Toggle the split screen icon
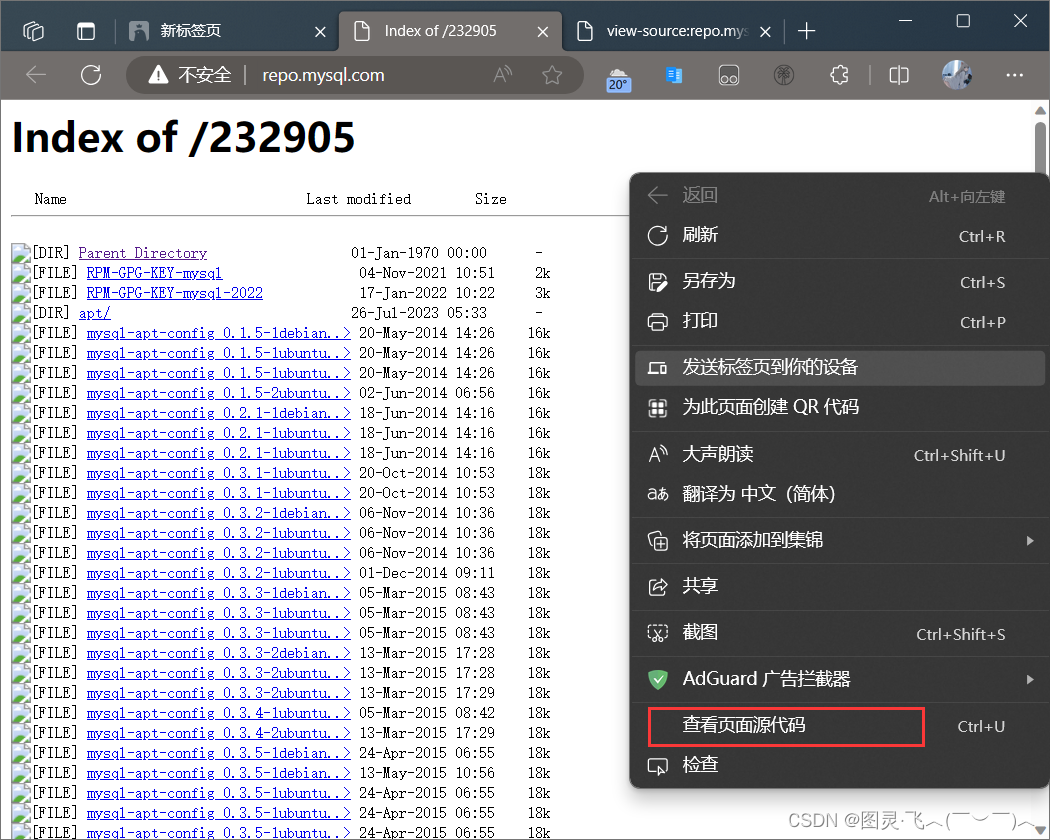The height and width of the screenshot is (840, 1050). tap(899, 75)
